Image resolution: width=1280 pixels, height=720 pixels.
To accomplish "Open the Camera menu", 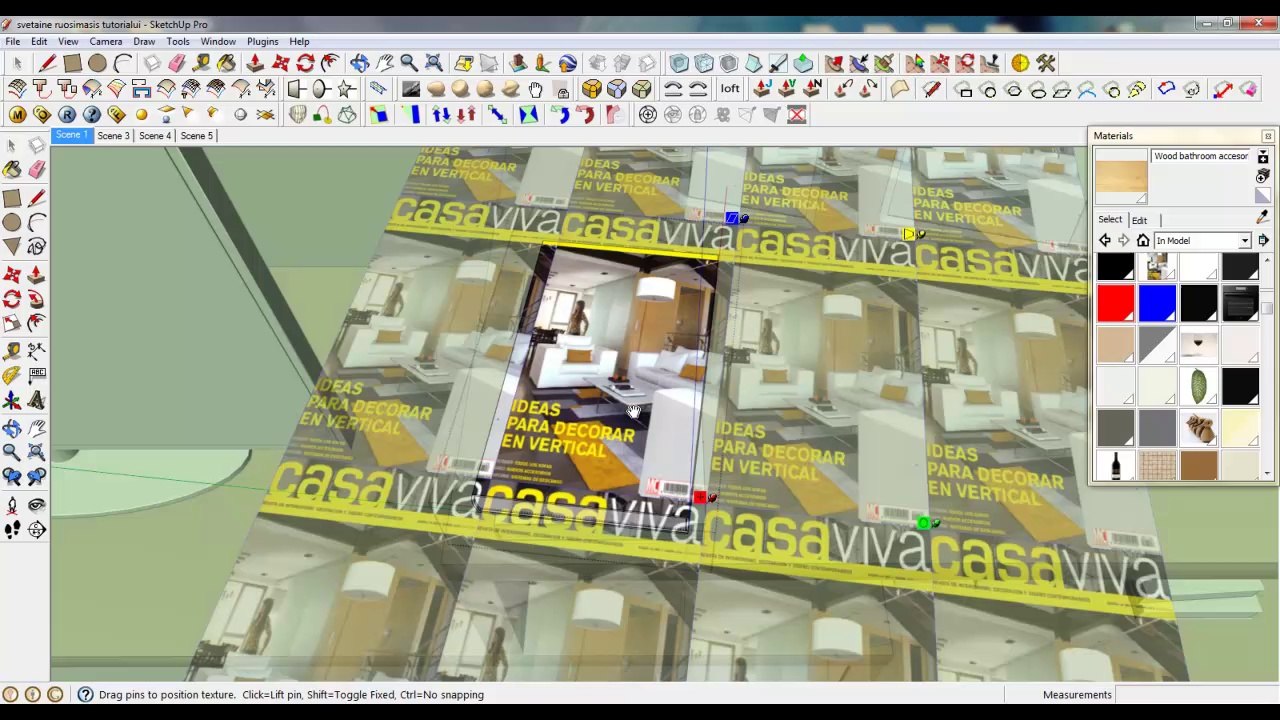I will click(x=106, y=42).
